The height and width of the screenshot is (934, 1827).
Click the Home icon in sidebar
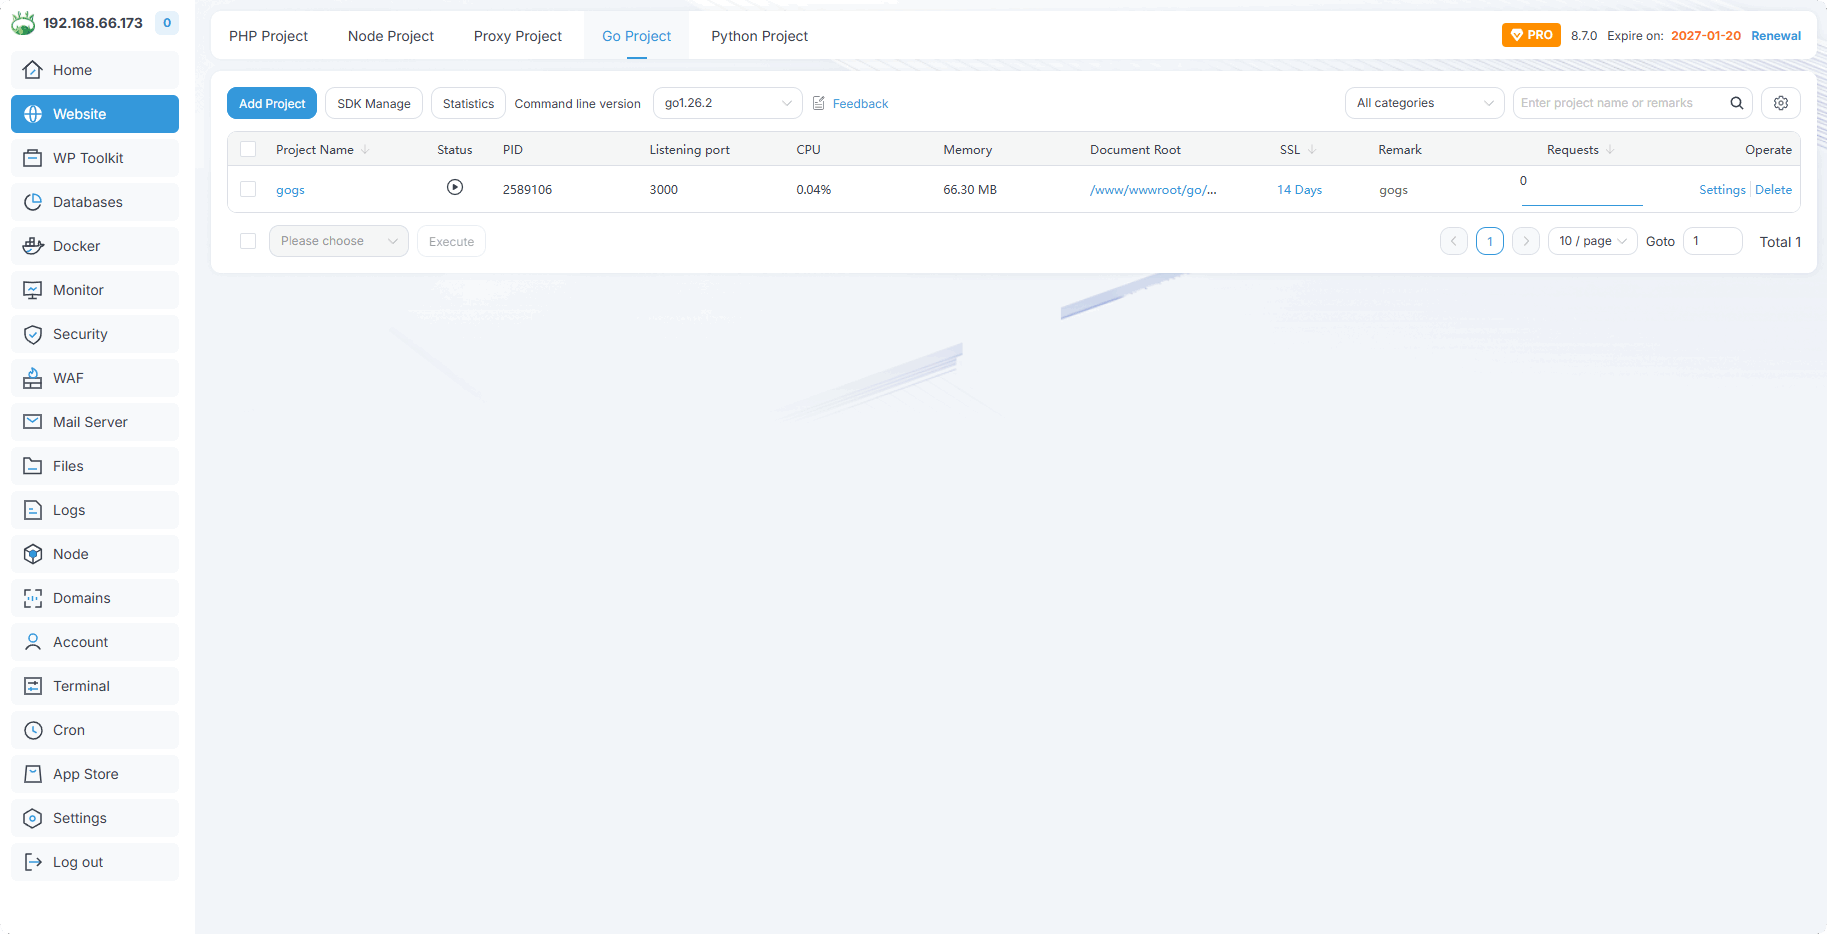(x=33, y=70)
